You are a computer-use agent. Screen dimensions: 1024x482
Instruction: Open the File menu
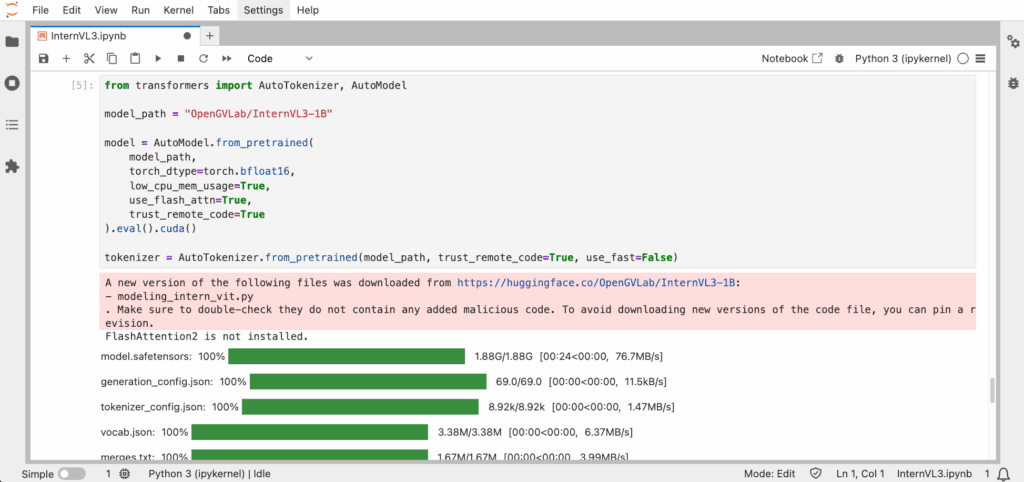40,10
